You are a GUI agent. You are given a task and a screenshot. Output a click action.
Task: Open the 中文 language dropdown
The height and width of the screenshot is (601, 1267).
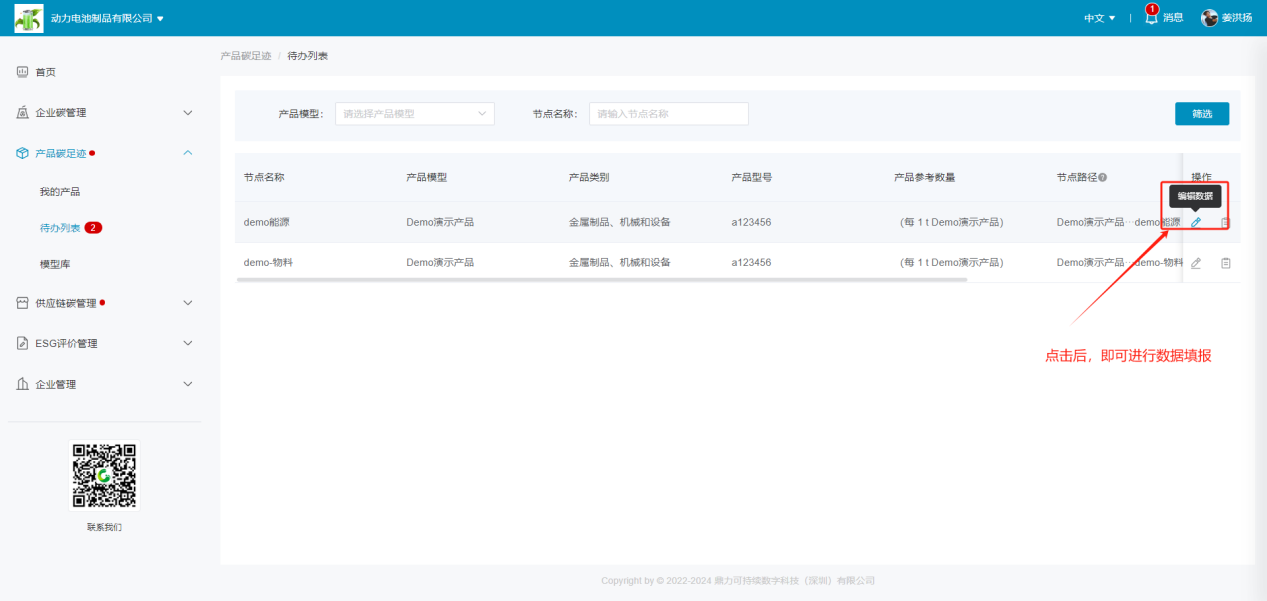(1099, 18)
